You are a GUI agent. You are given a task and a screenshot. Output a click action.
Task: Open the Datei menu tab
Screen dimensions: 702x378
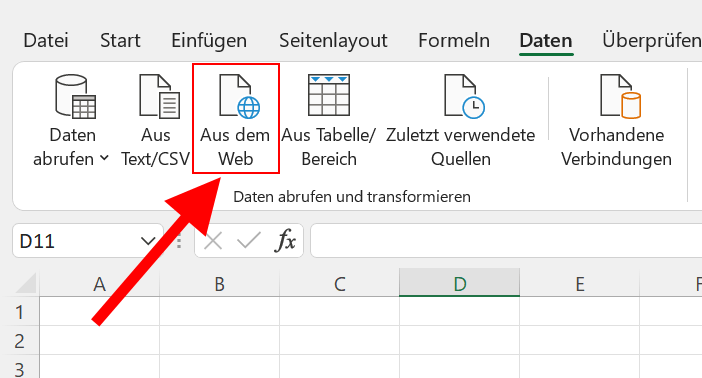click(46, 41)
